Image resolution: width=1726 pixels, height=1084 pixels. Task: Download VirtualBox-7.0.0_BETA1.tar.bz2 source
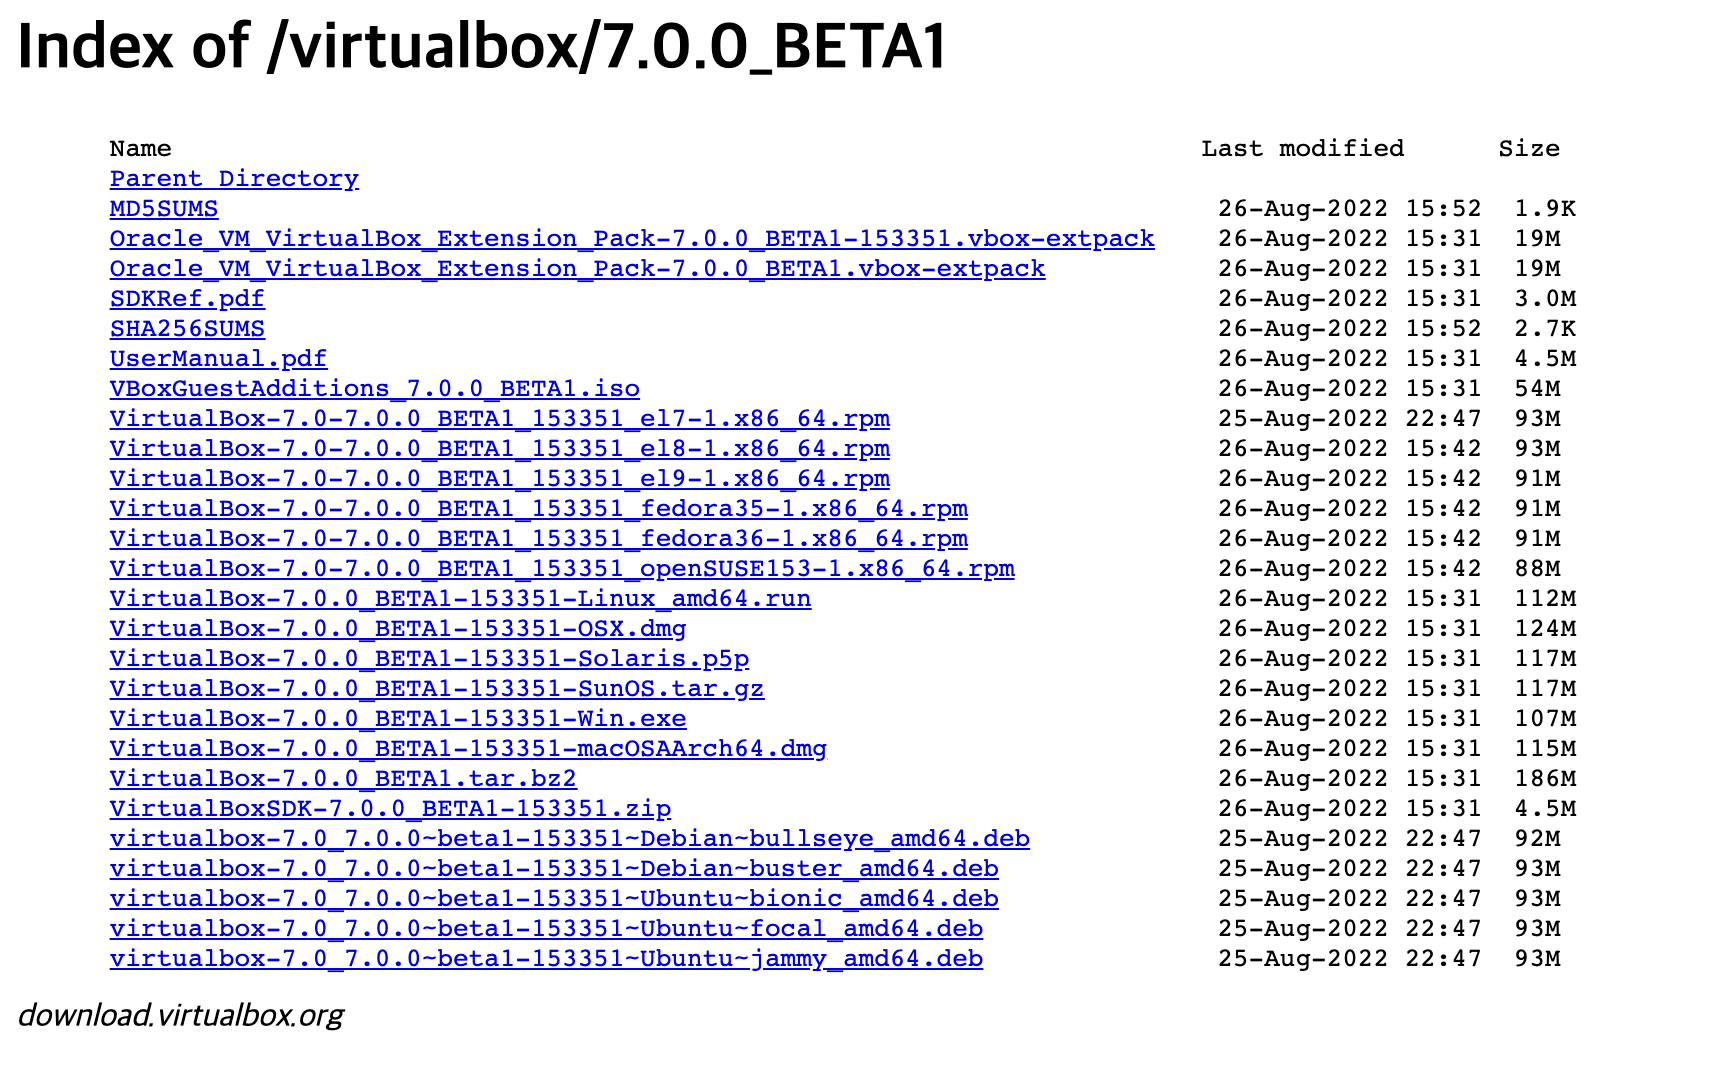(343, 779)
